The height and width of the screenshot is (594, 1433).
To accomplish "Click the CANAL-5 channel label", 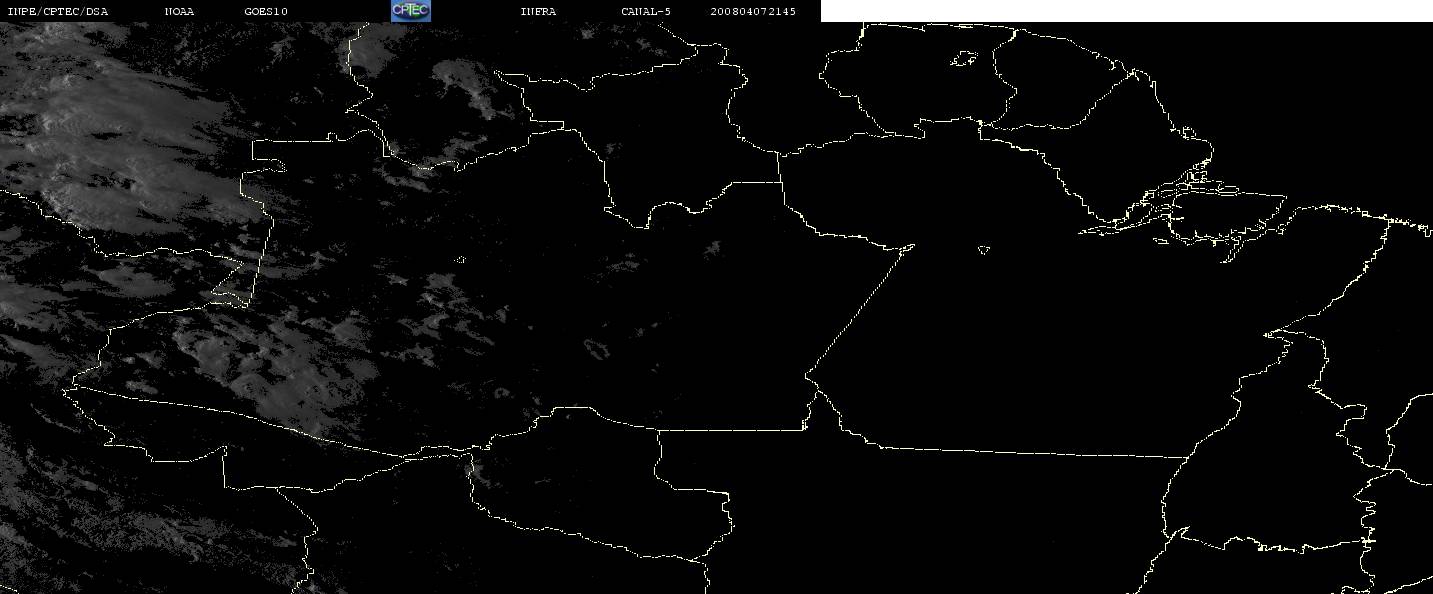I will [x=646, y=11].
